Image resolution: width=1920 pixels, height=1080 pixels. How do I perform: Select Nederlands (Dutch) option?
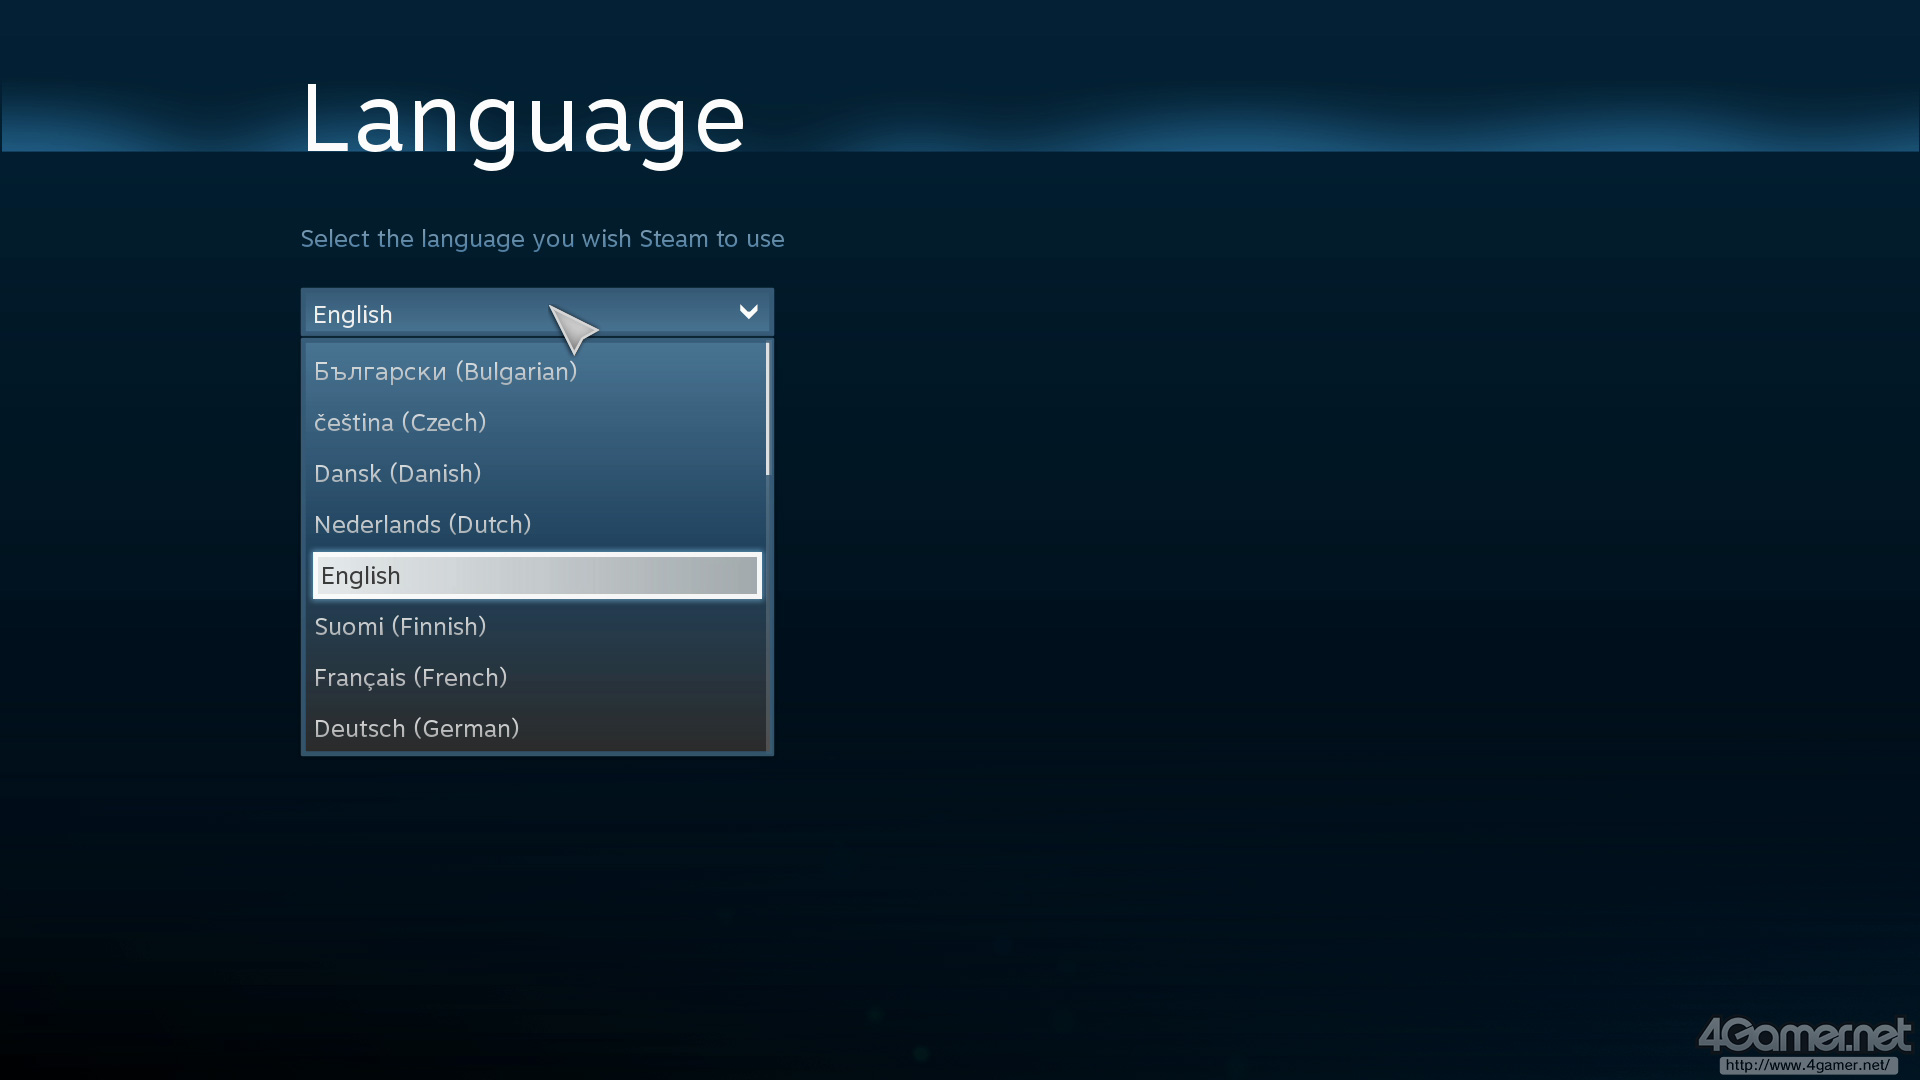(x=422, y=524)
